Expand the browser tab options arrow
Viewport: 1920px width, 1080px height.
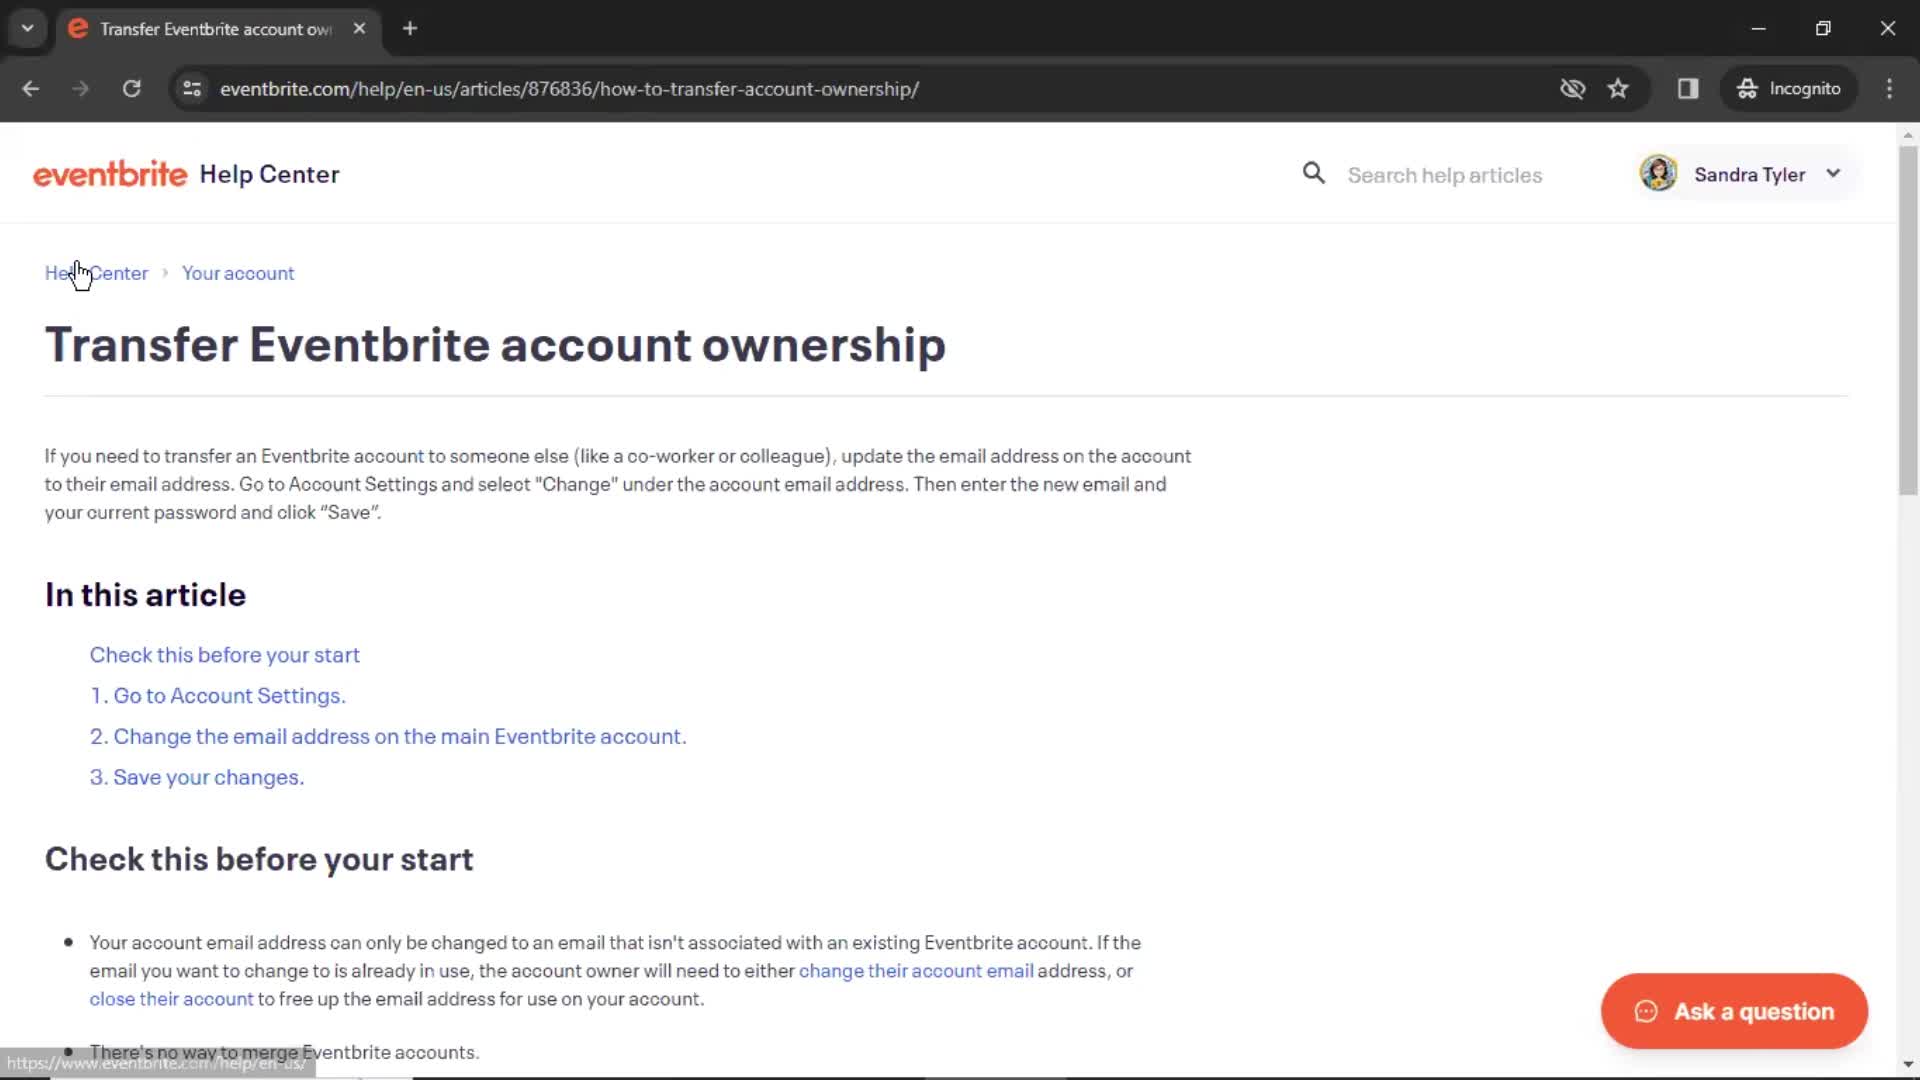click(28, 28)
